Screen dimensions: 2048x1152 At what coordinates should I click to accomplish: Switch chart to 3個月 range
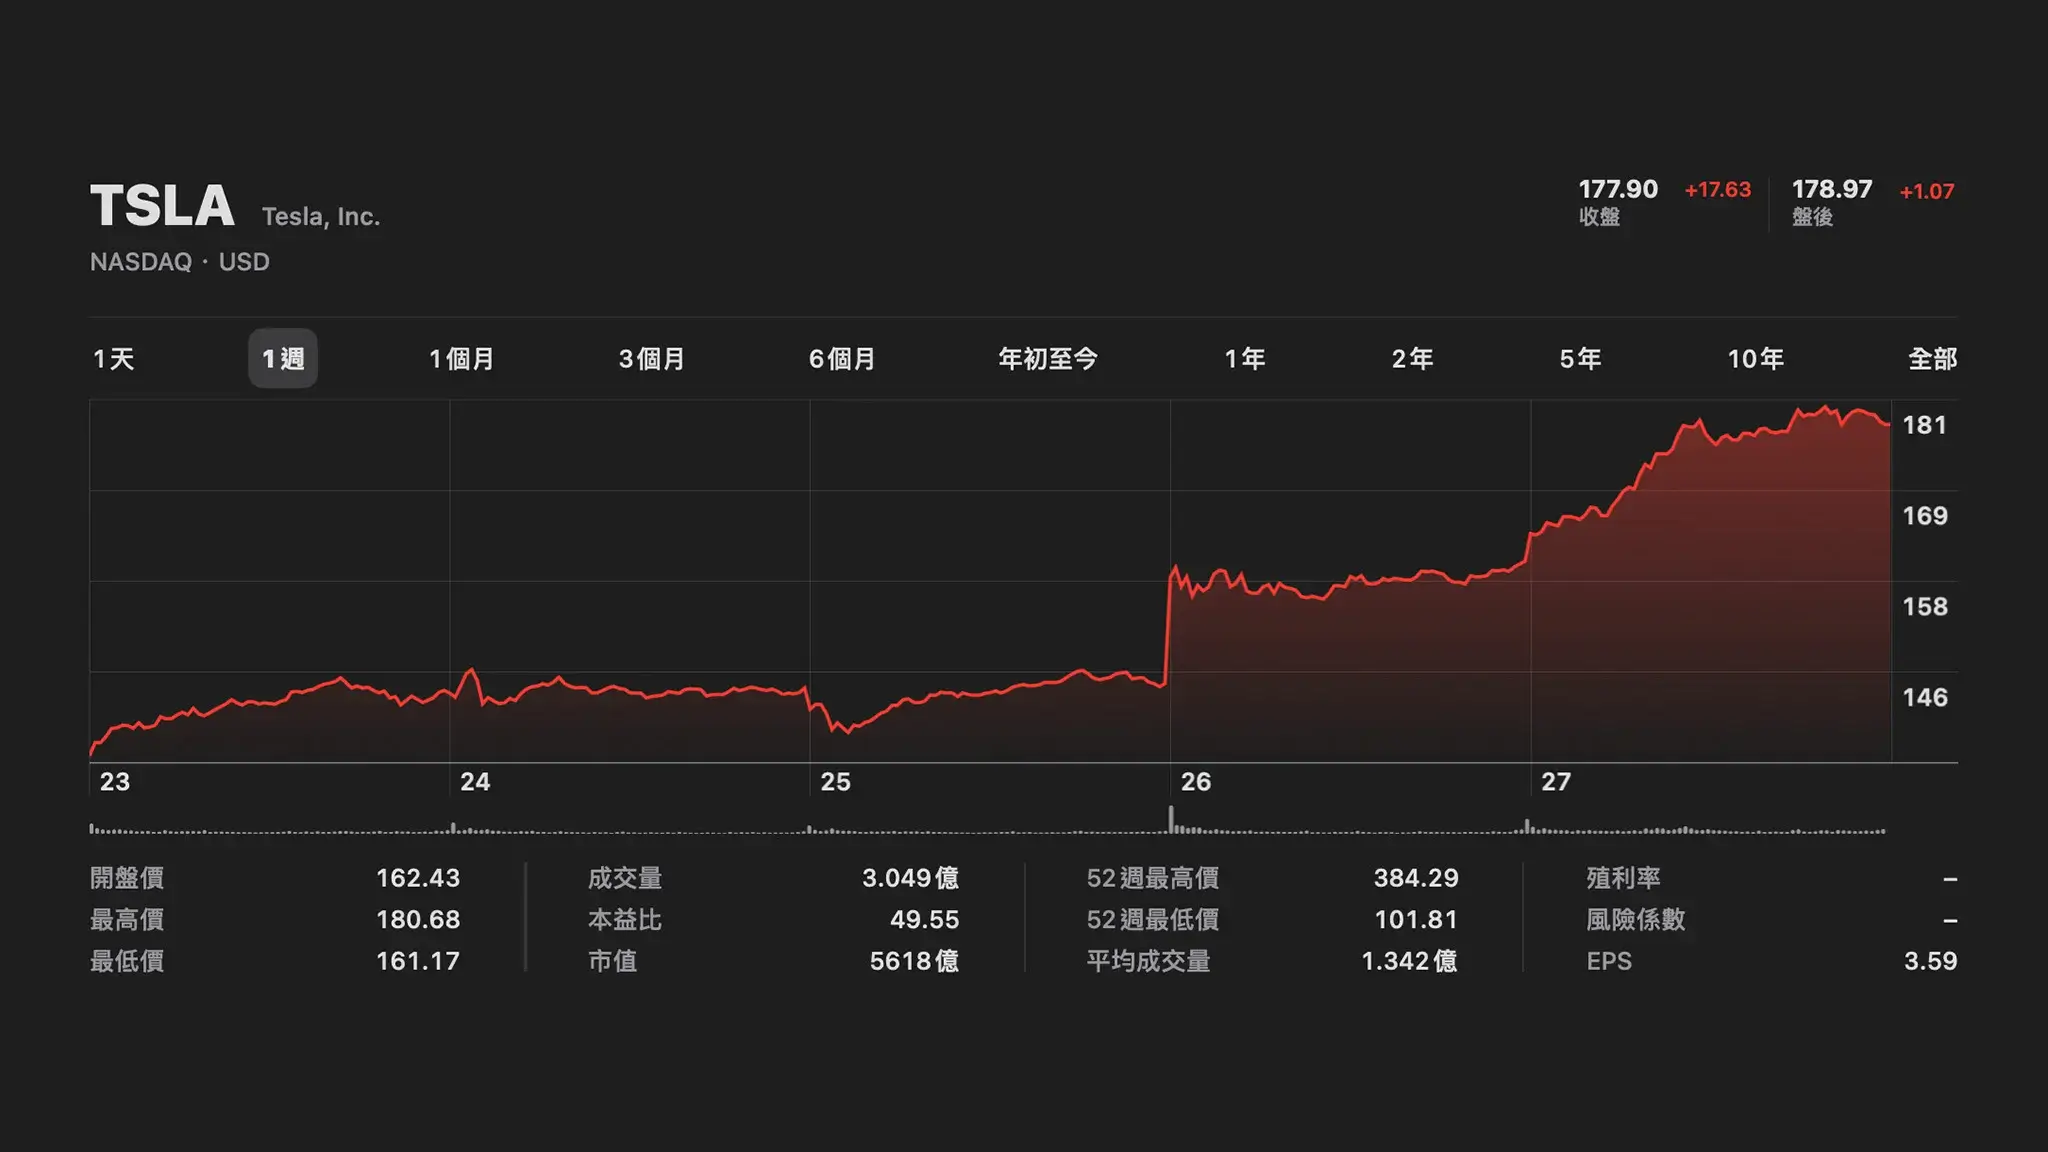[651, 359]
